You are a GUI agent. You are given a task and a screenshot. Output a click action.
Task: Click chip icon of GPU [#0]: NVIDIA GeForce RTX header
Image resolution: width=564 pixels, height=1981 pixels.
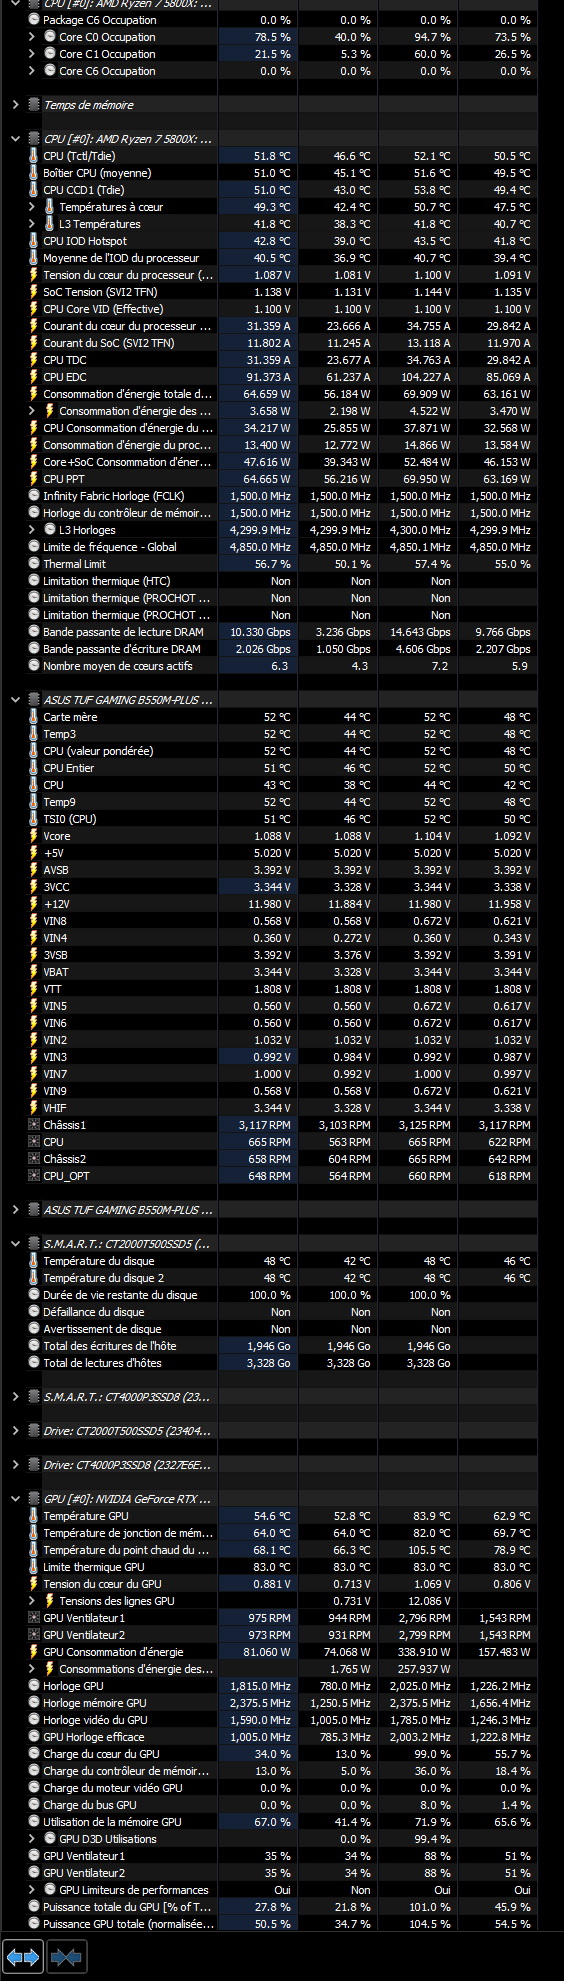(34, 1499)
